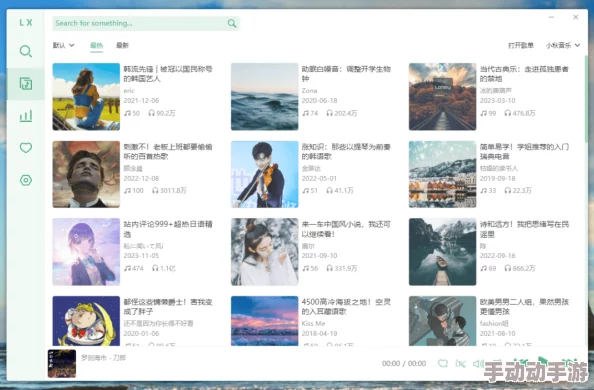Open the Sailor Moon cat cover of 都怪这些慵懒爵士
The height and width of the screenshot is (390, 594).
click(86, 321)
